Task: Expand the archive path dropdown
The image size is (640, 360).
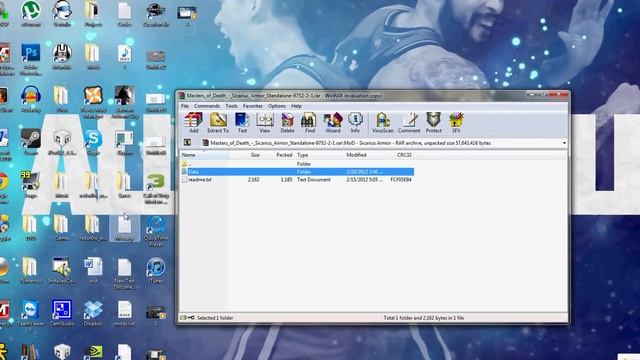Action: click(x=564, y=143)
